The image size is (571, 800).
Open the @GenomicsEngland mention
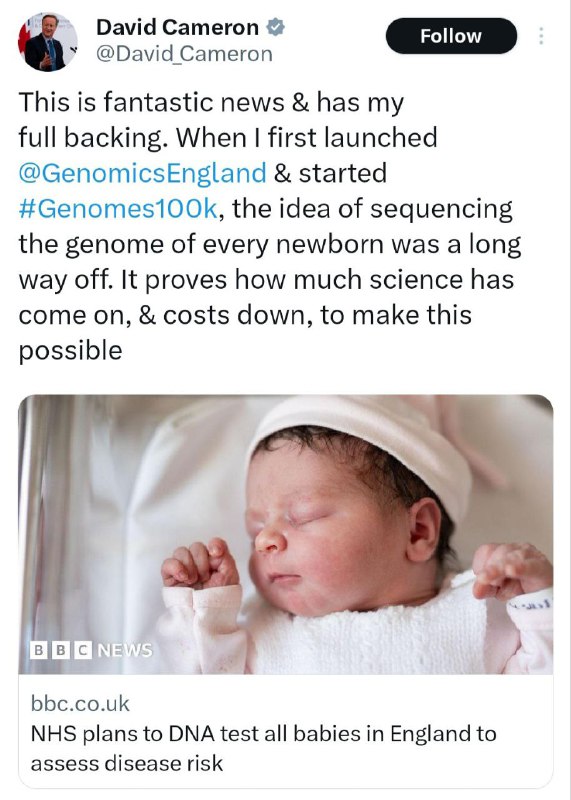[142, 173]
